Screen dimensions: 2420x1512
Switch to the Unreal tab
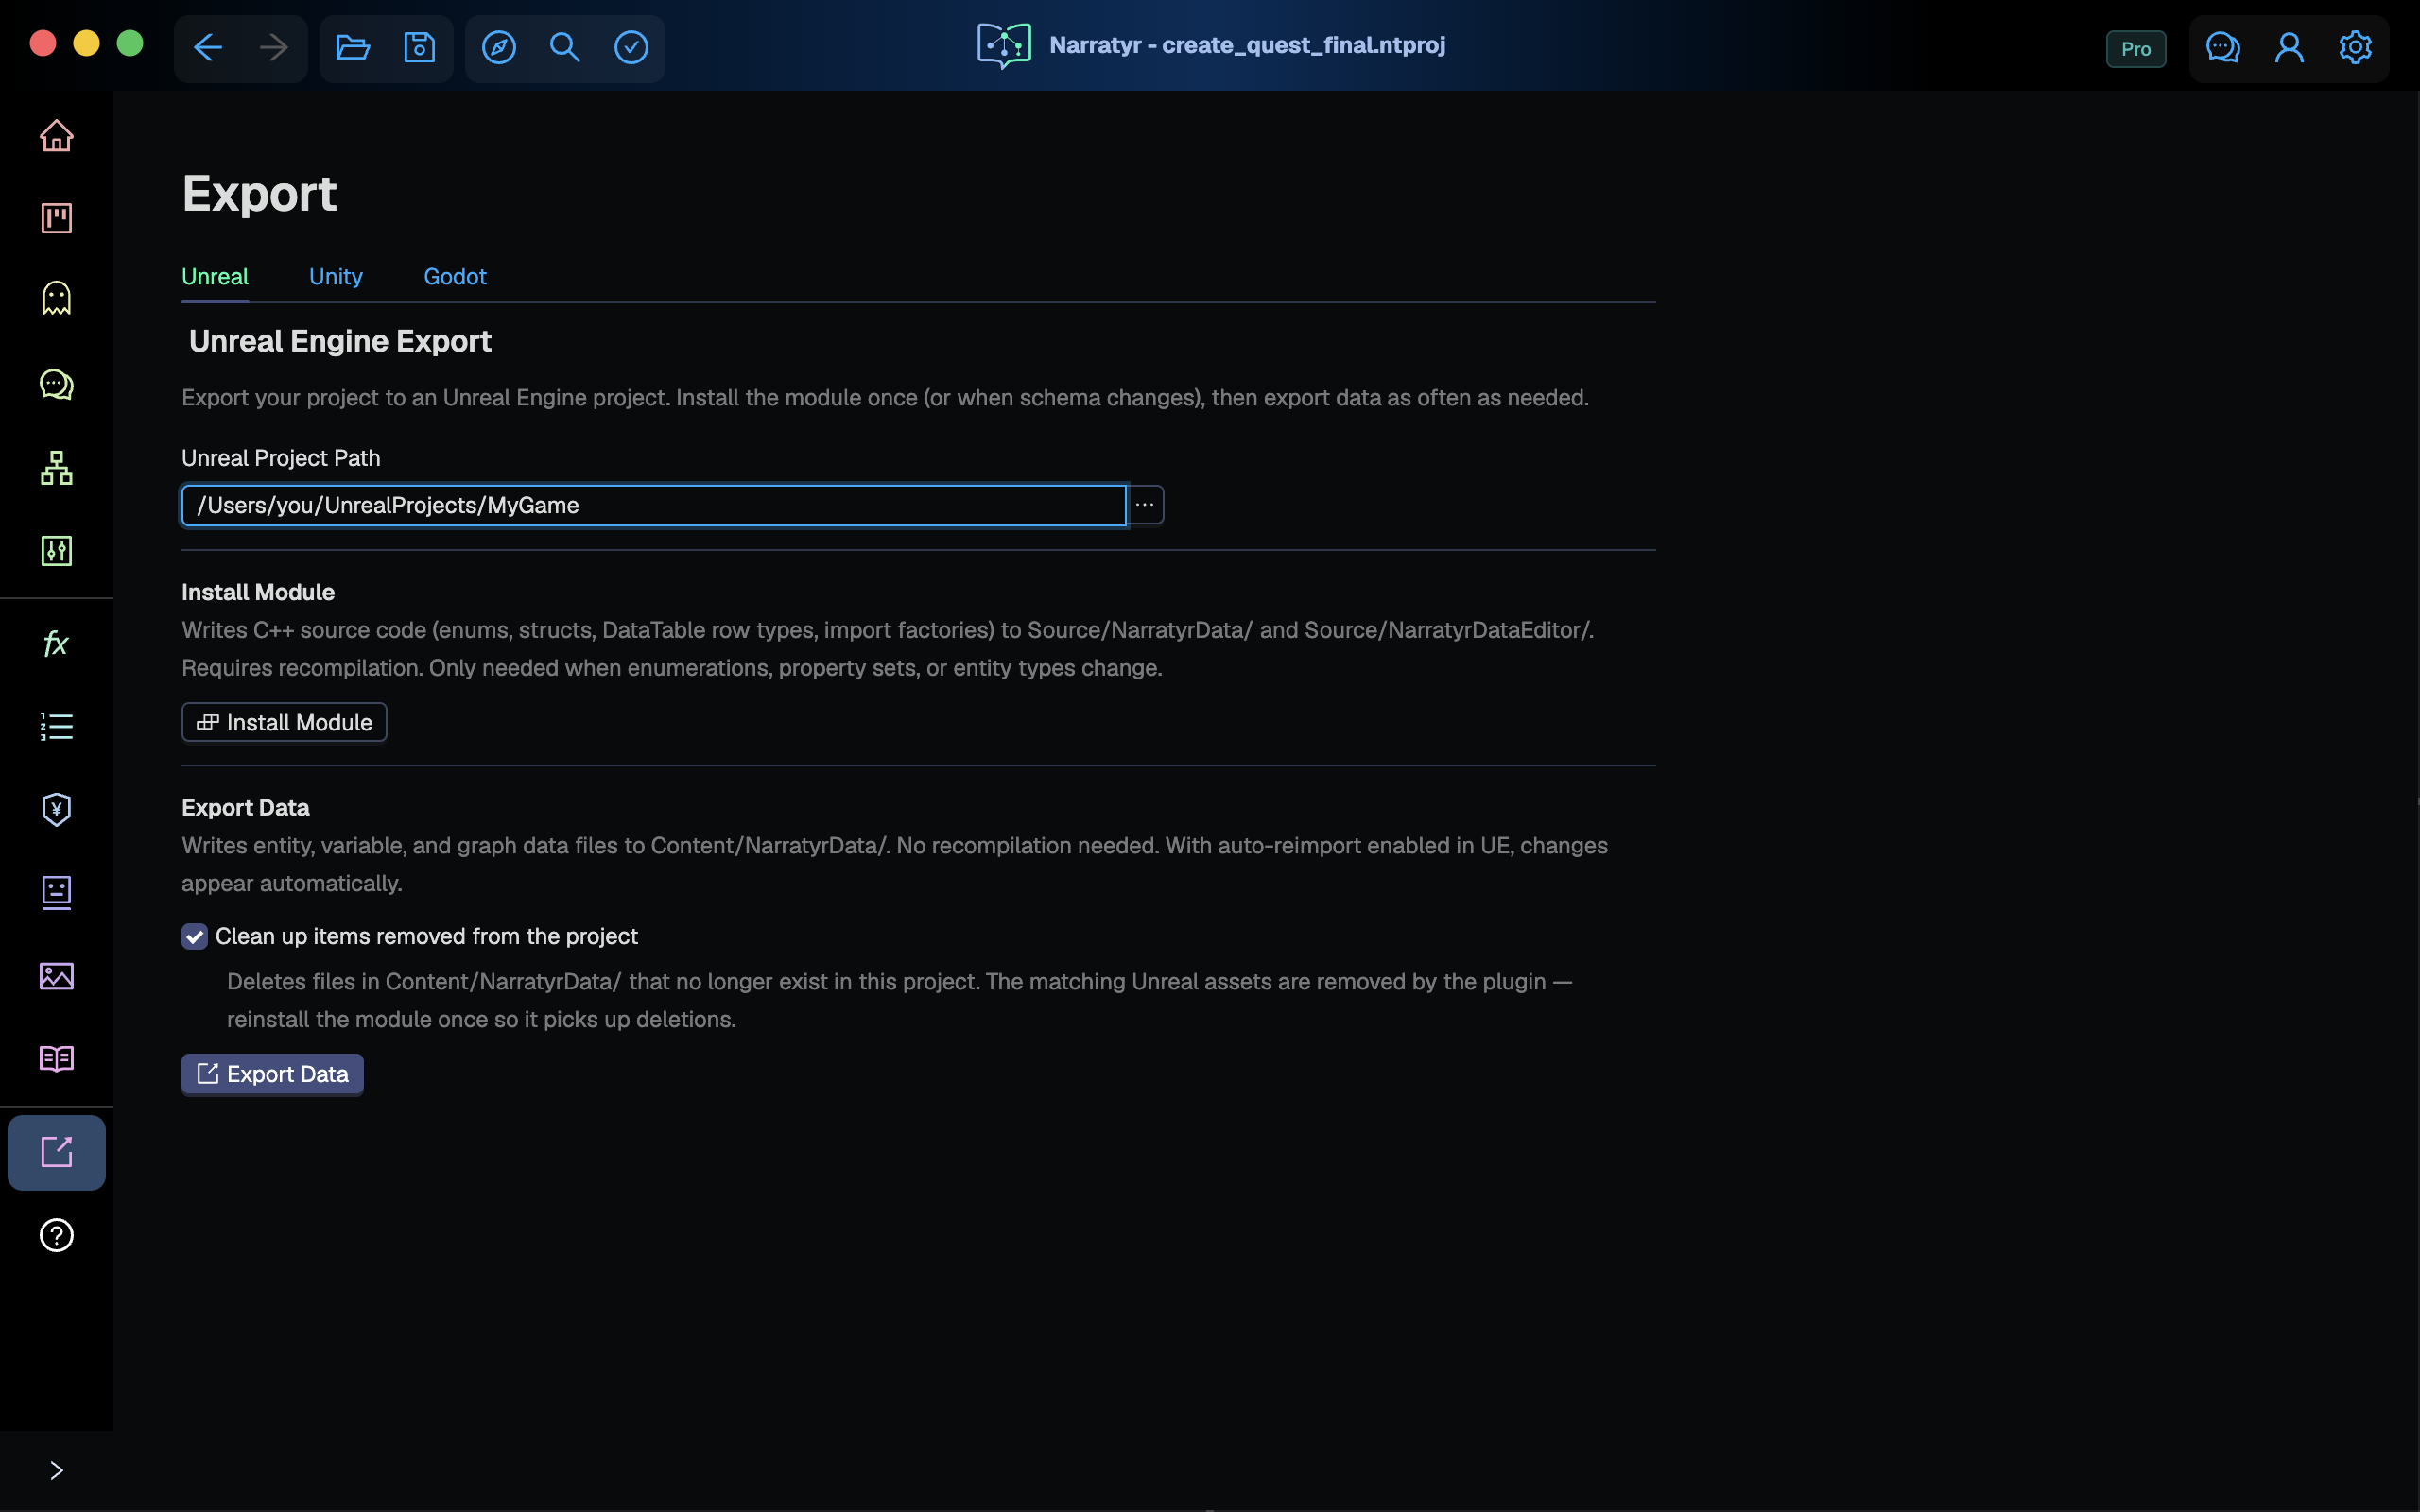(x=215, y=277)
